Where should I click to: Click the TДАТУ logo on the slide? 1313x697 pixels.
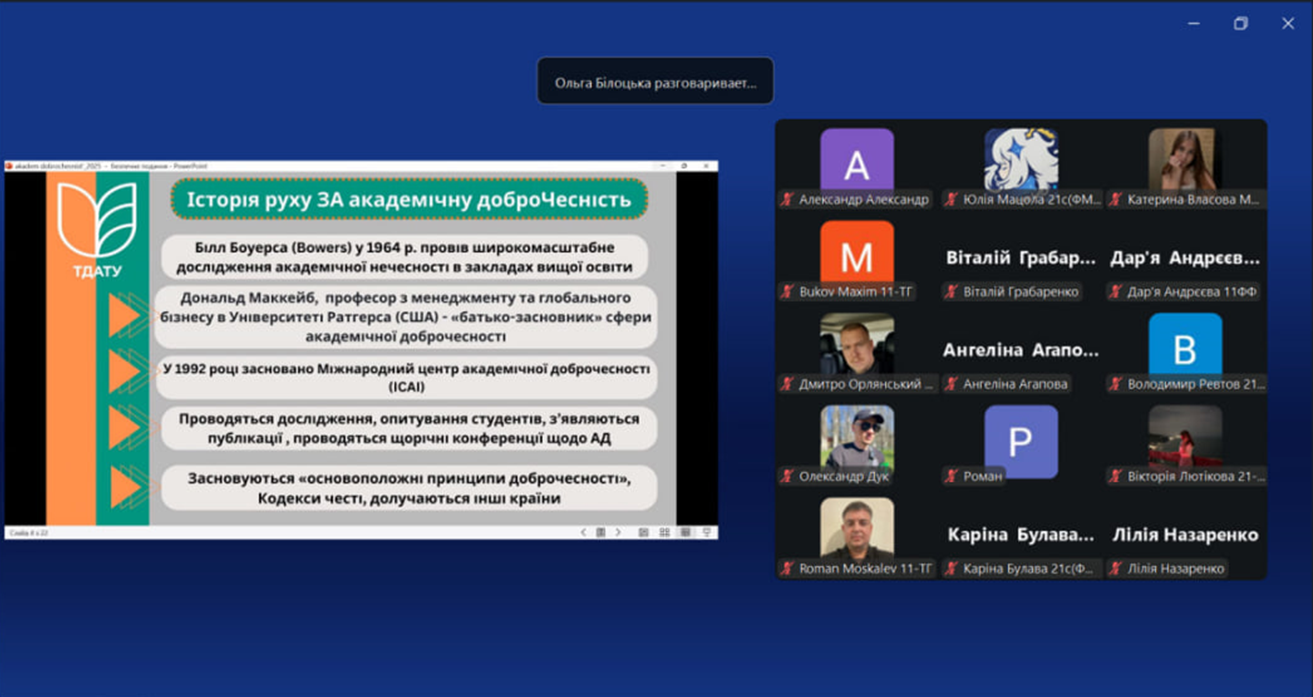(x=97, y=229)
